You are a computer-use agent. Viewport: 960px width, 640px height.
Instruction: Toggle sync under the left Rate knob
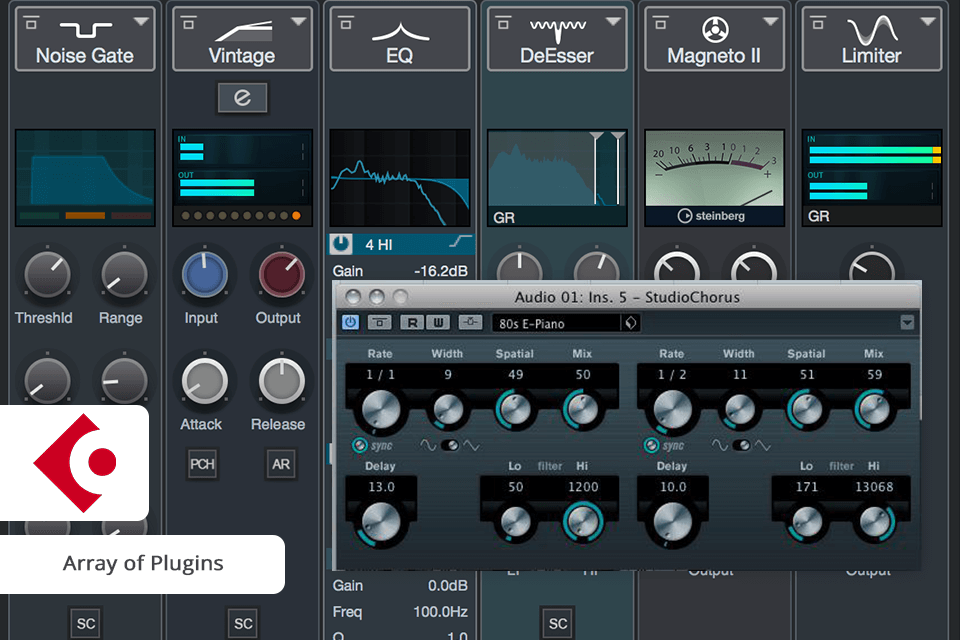pyautogui.click(x=359, y=445)
